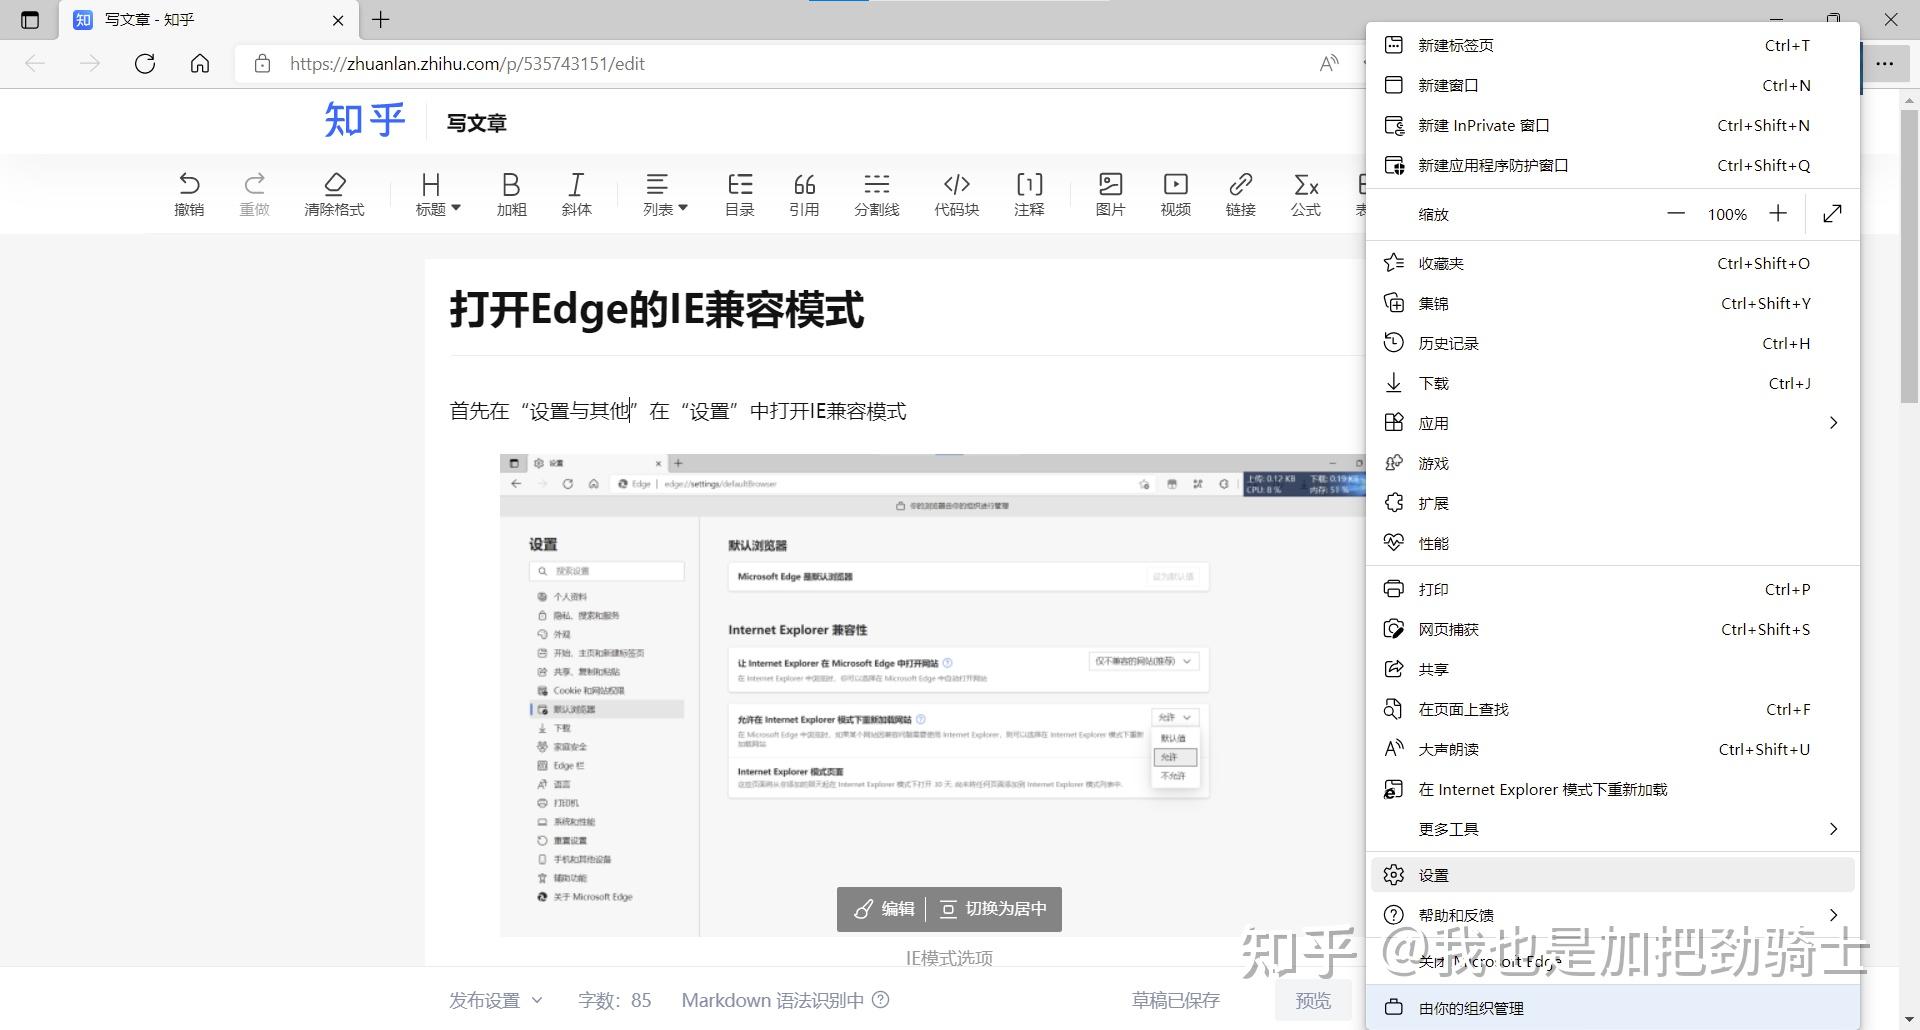
Task: Click the 知乎 logo
Action: click(x=364, y=121)
